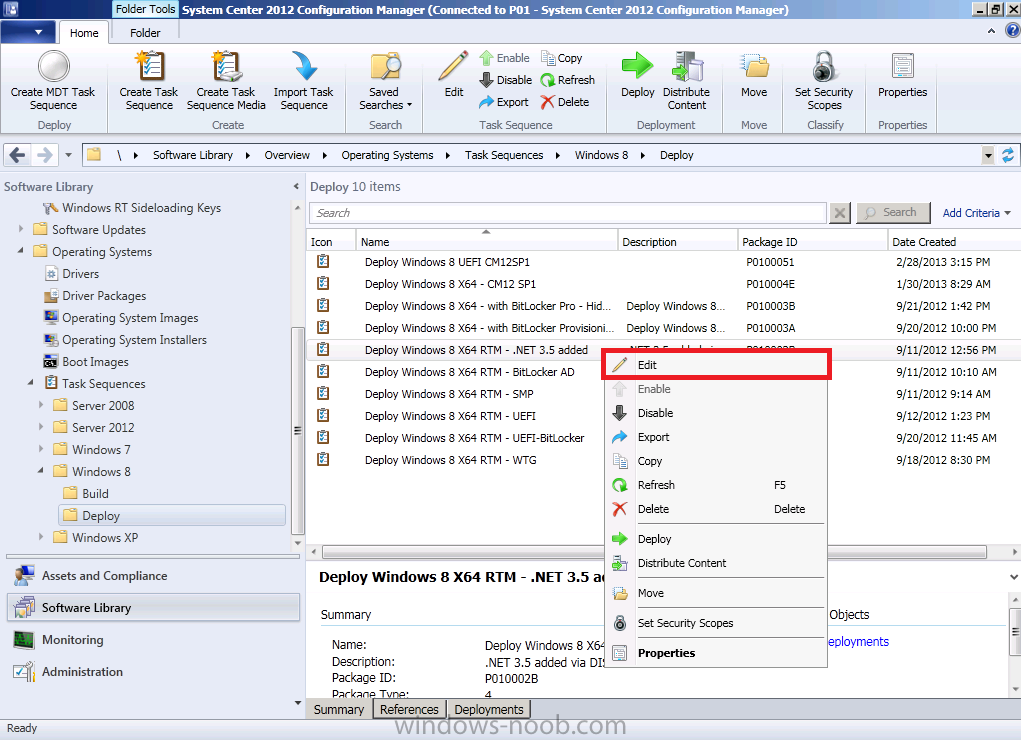Click the Create Task Sequence ribbon icon
Image resolution: width=1021 pixels, height=740 pixels.
point(149,66)
